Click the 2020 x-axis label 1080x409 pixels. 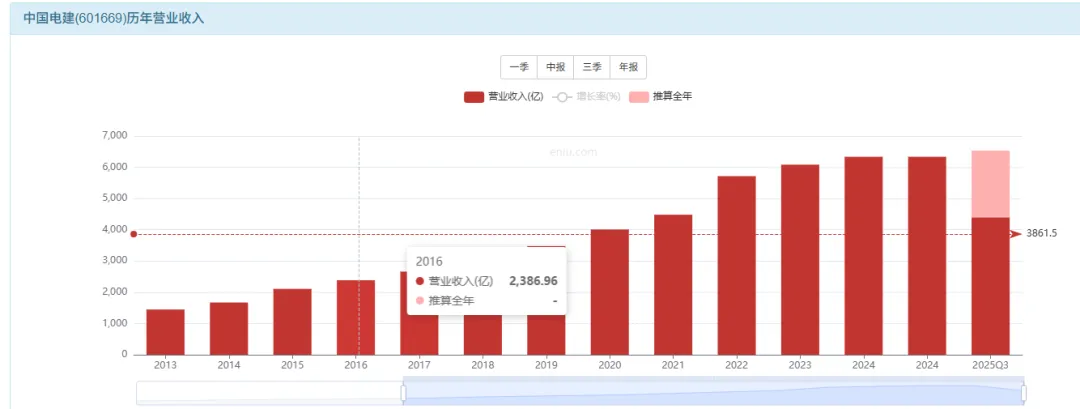coord(610,365)
